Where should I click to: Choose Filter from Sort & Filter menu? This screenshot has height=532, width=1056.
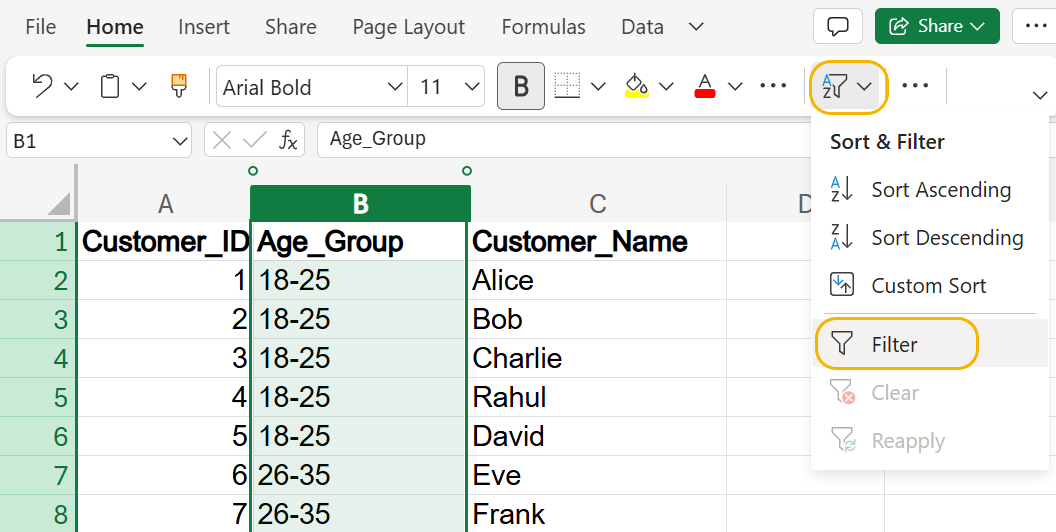895,344
